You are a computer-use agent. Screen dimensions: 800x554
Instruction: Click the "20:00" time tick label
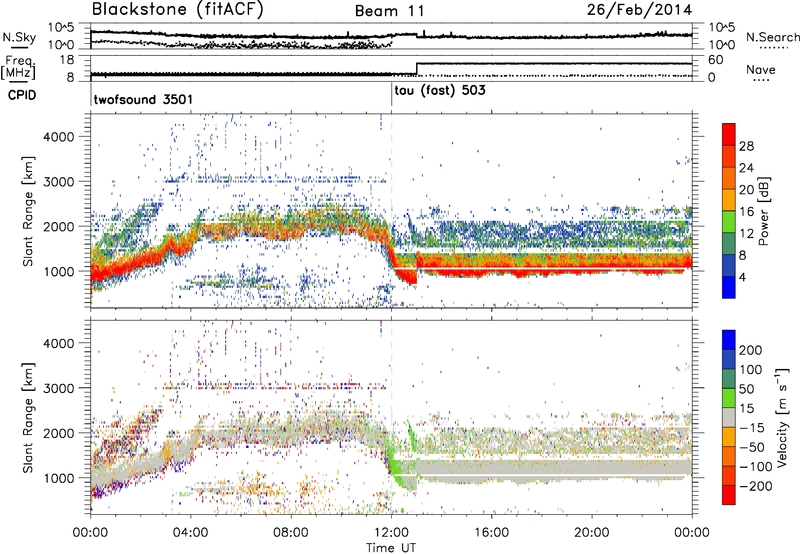click(x=592, y=533)
